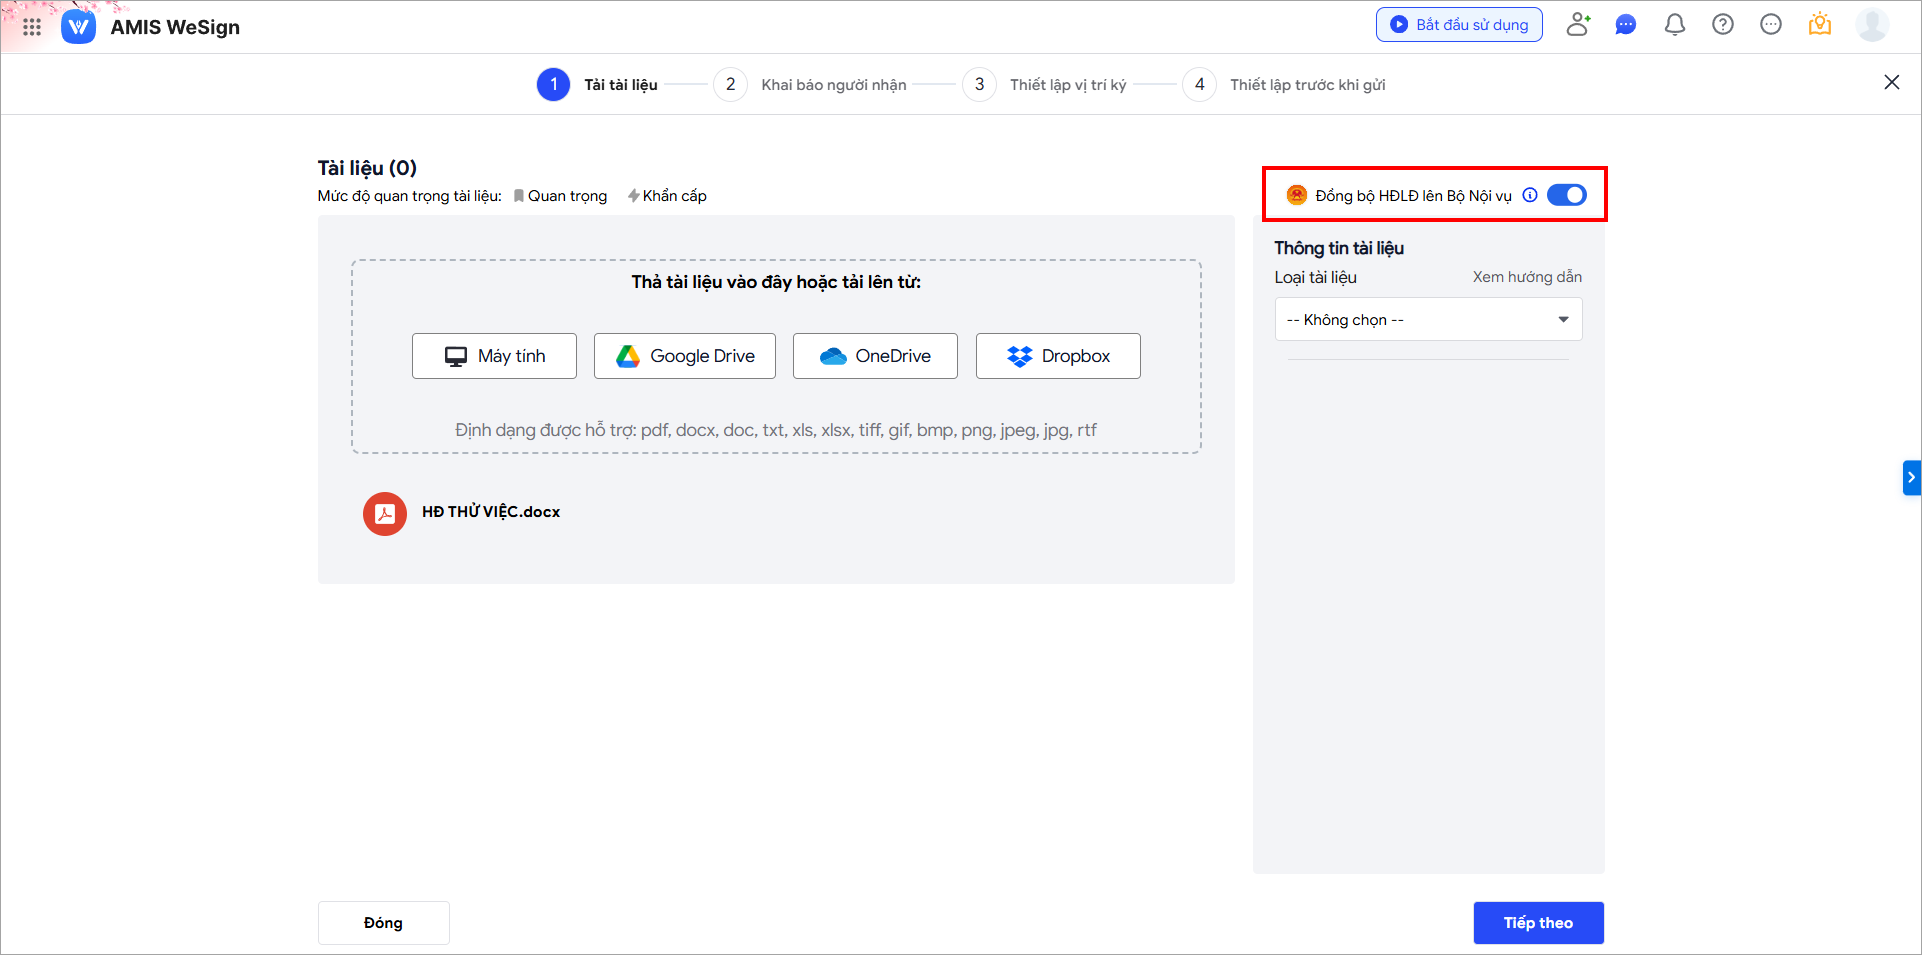Click the help question mark icon
Screen dimensions: 1922x955
pyautogui.click(x=1722, y=25)
